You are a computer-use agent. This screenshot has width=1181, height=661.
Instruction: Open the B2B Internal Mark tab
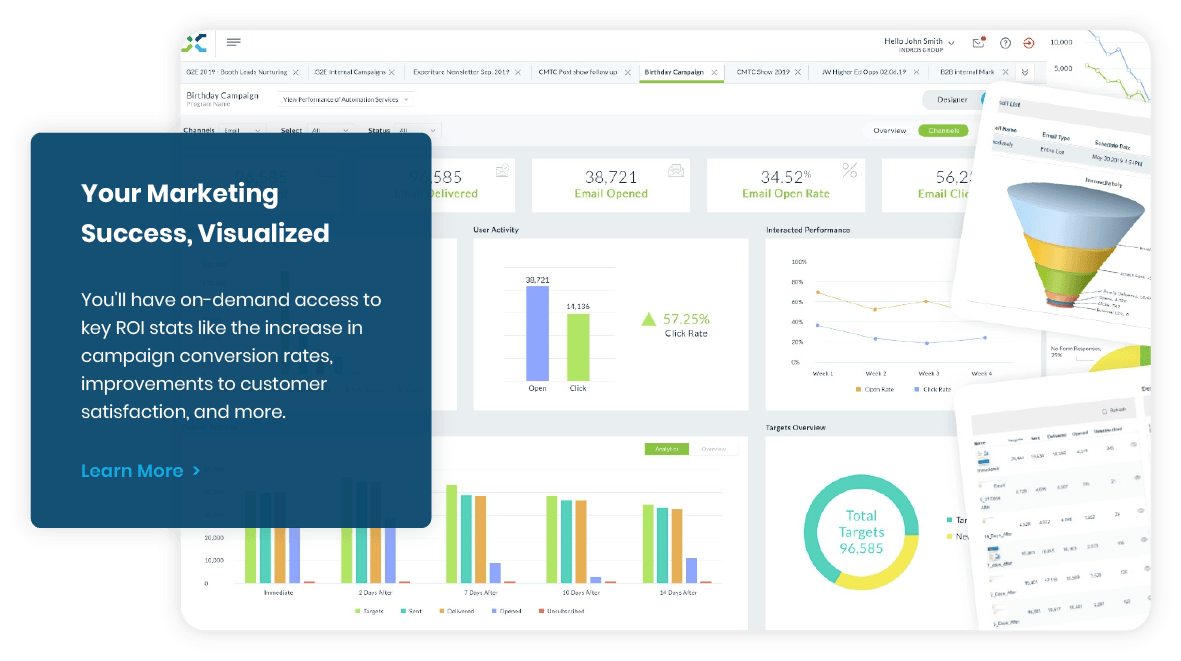(967, 72)
